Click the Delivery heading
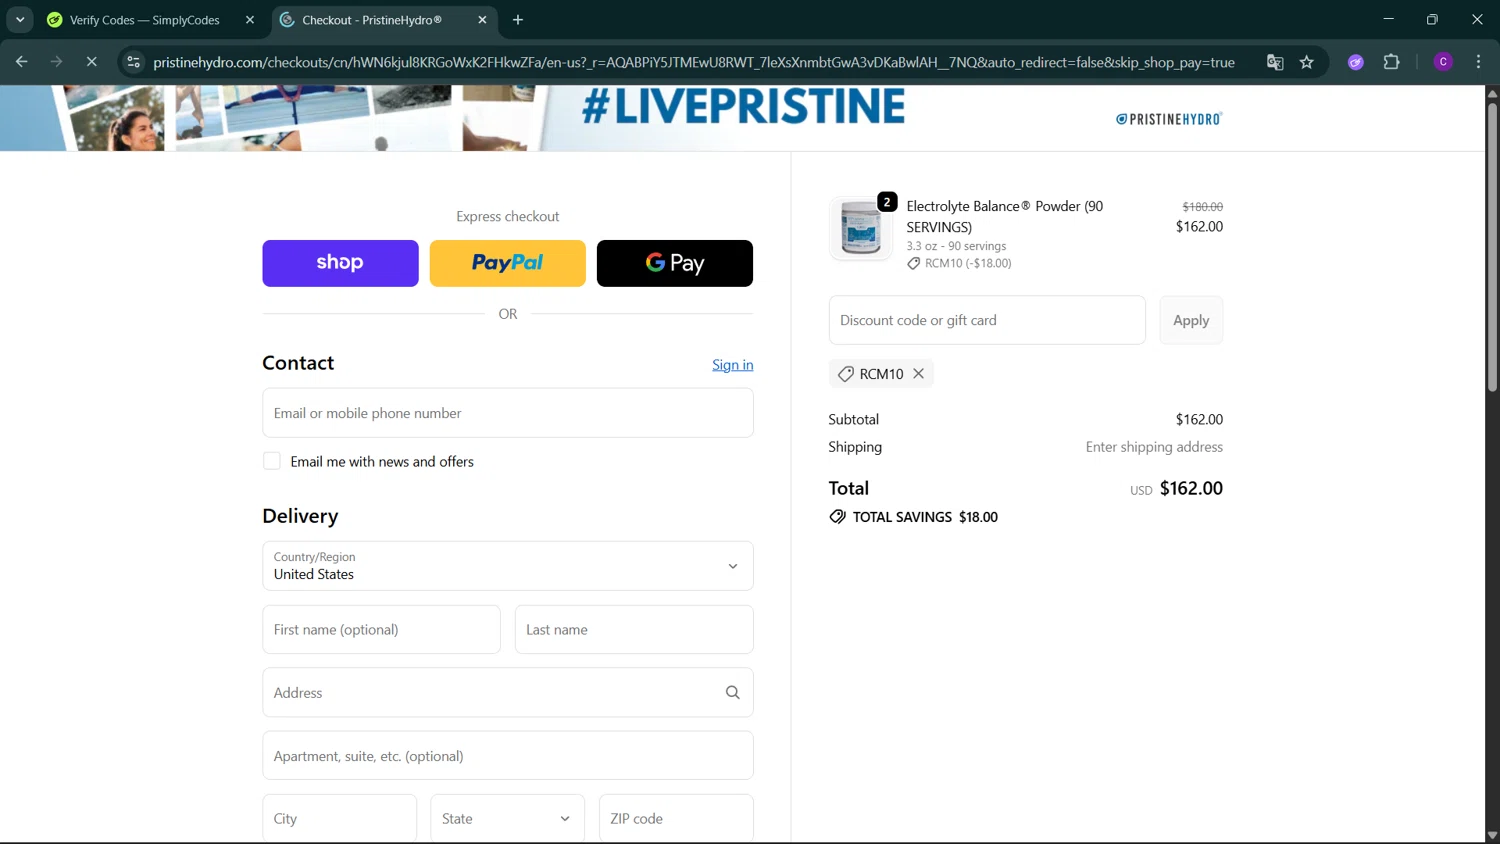Image resolution: width=1500 pixels, height=844 pixels. coord(300,516)
